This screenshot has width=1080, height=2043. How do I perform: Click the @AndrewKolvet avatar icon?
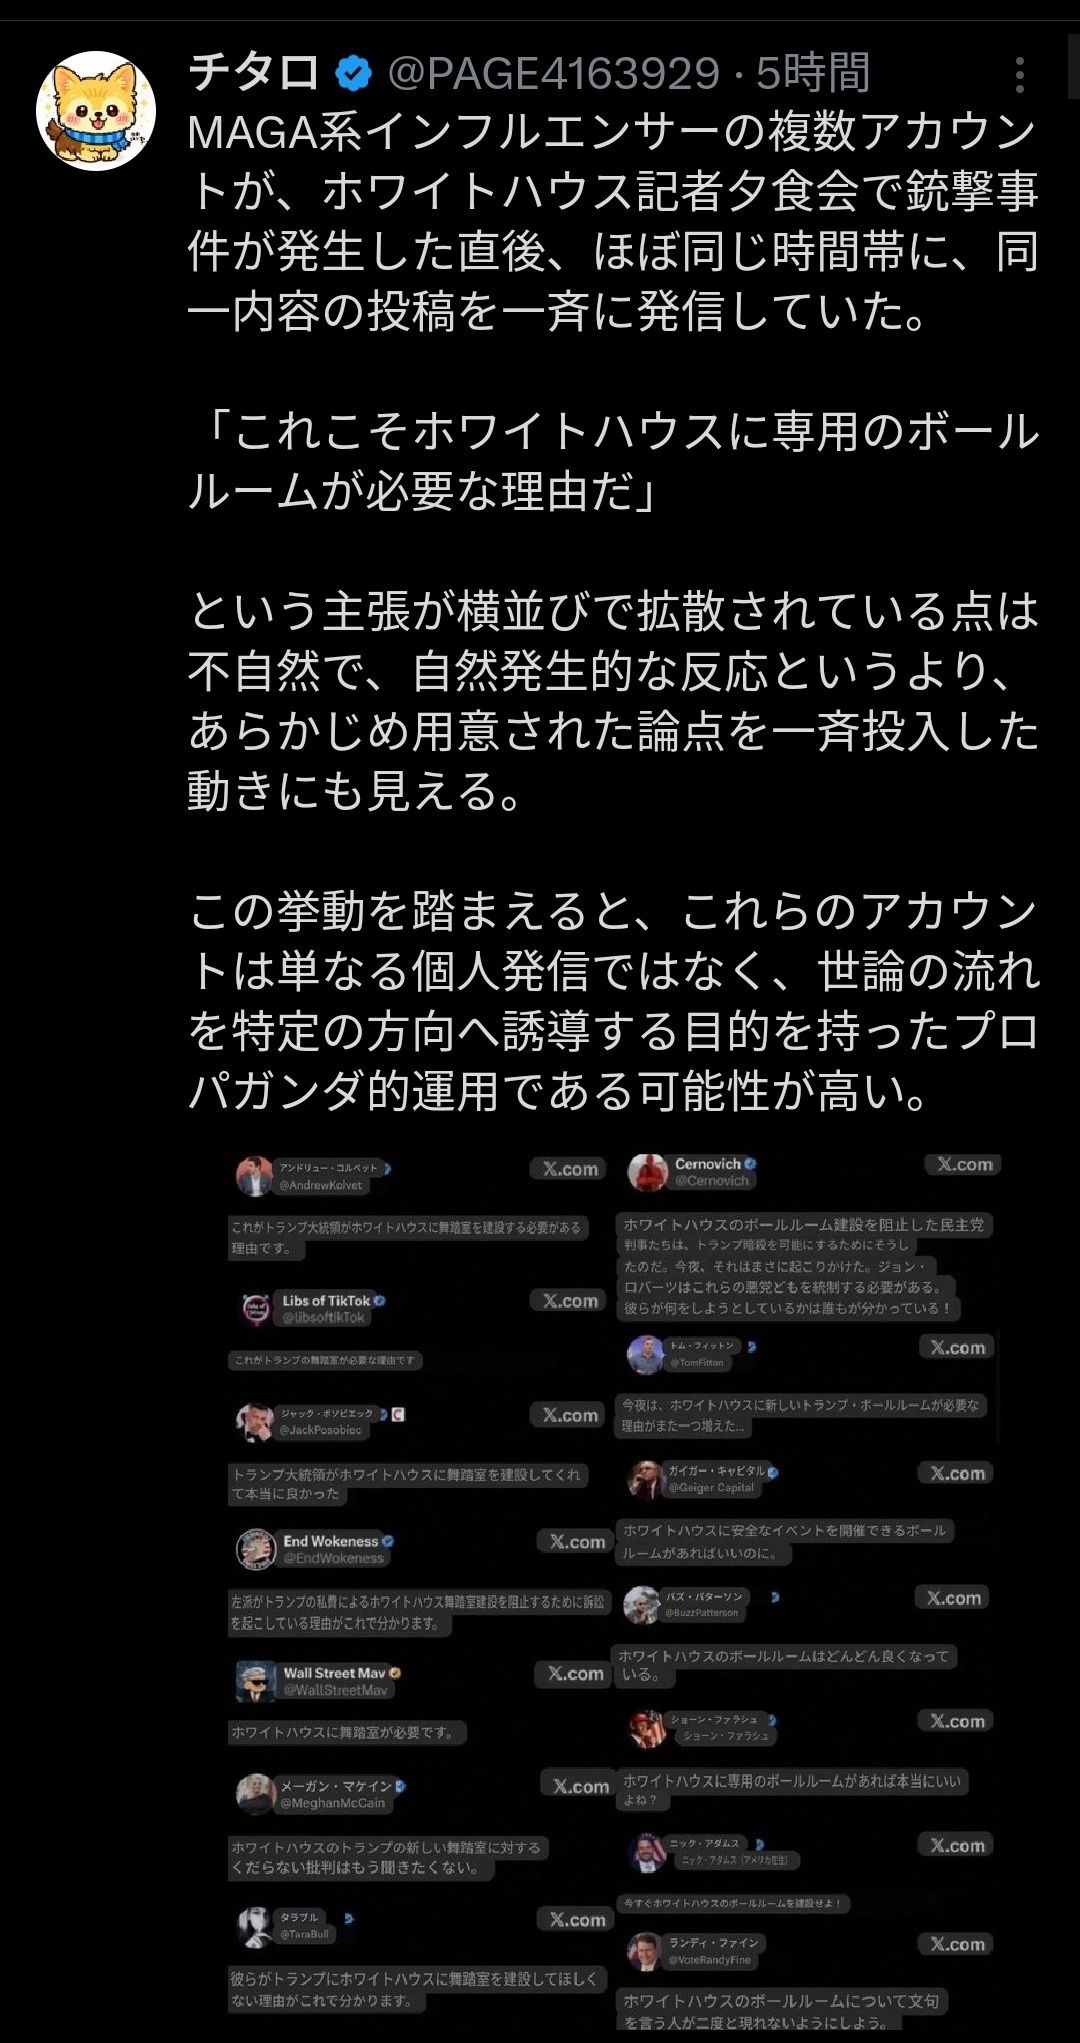(x=255, y=1176)
